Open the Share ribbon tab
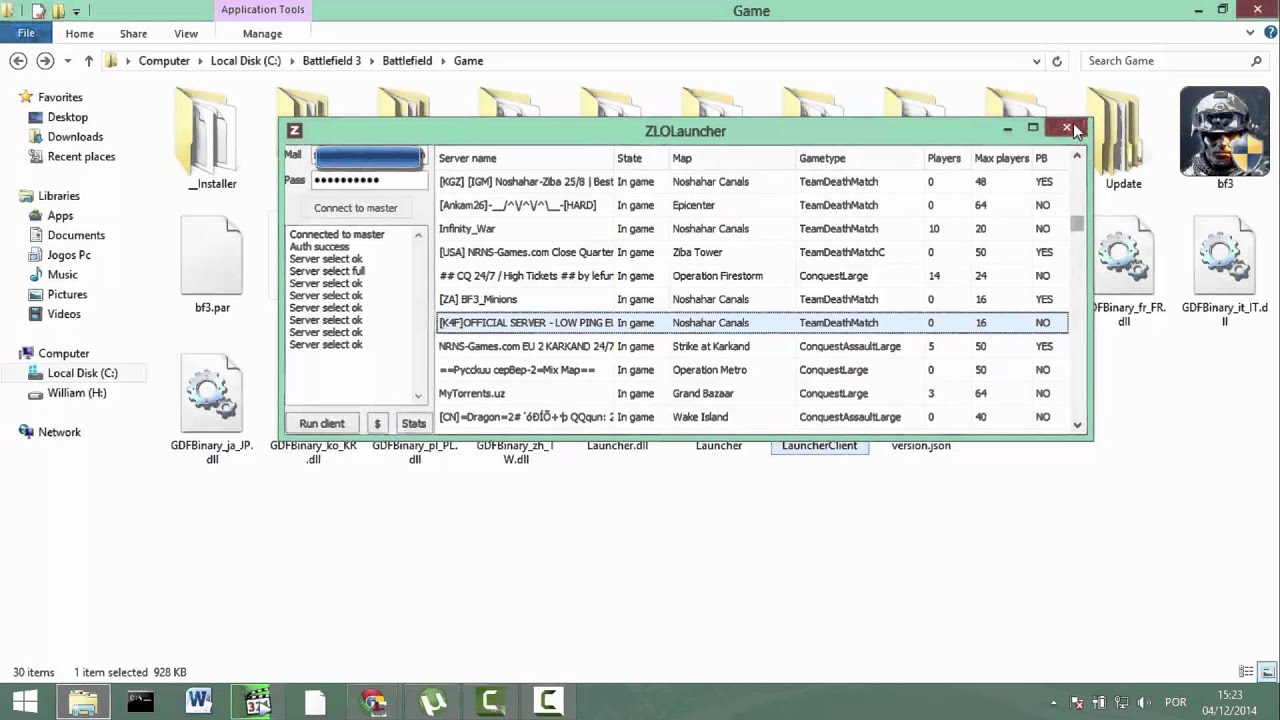The image size is (1280, 720). tap(133, 34)
